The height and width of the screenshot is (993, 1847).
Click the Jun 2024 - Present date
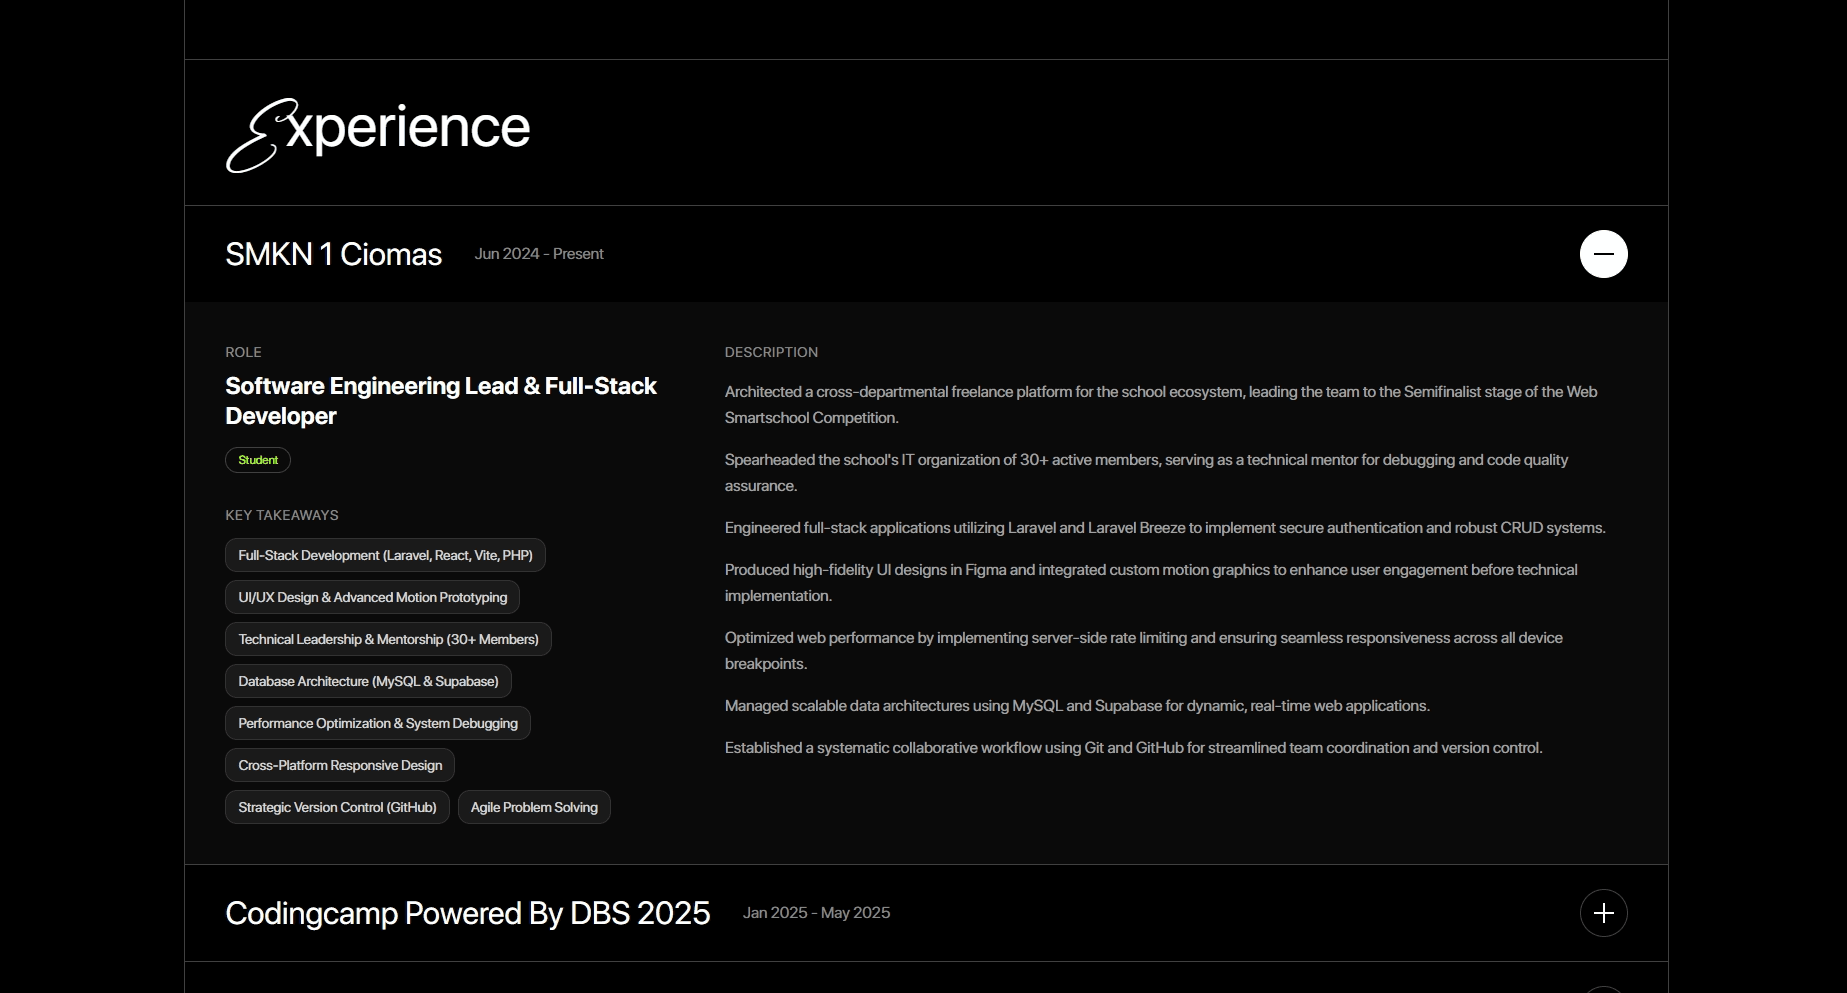click(x=539, y=254)
